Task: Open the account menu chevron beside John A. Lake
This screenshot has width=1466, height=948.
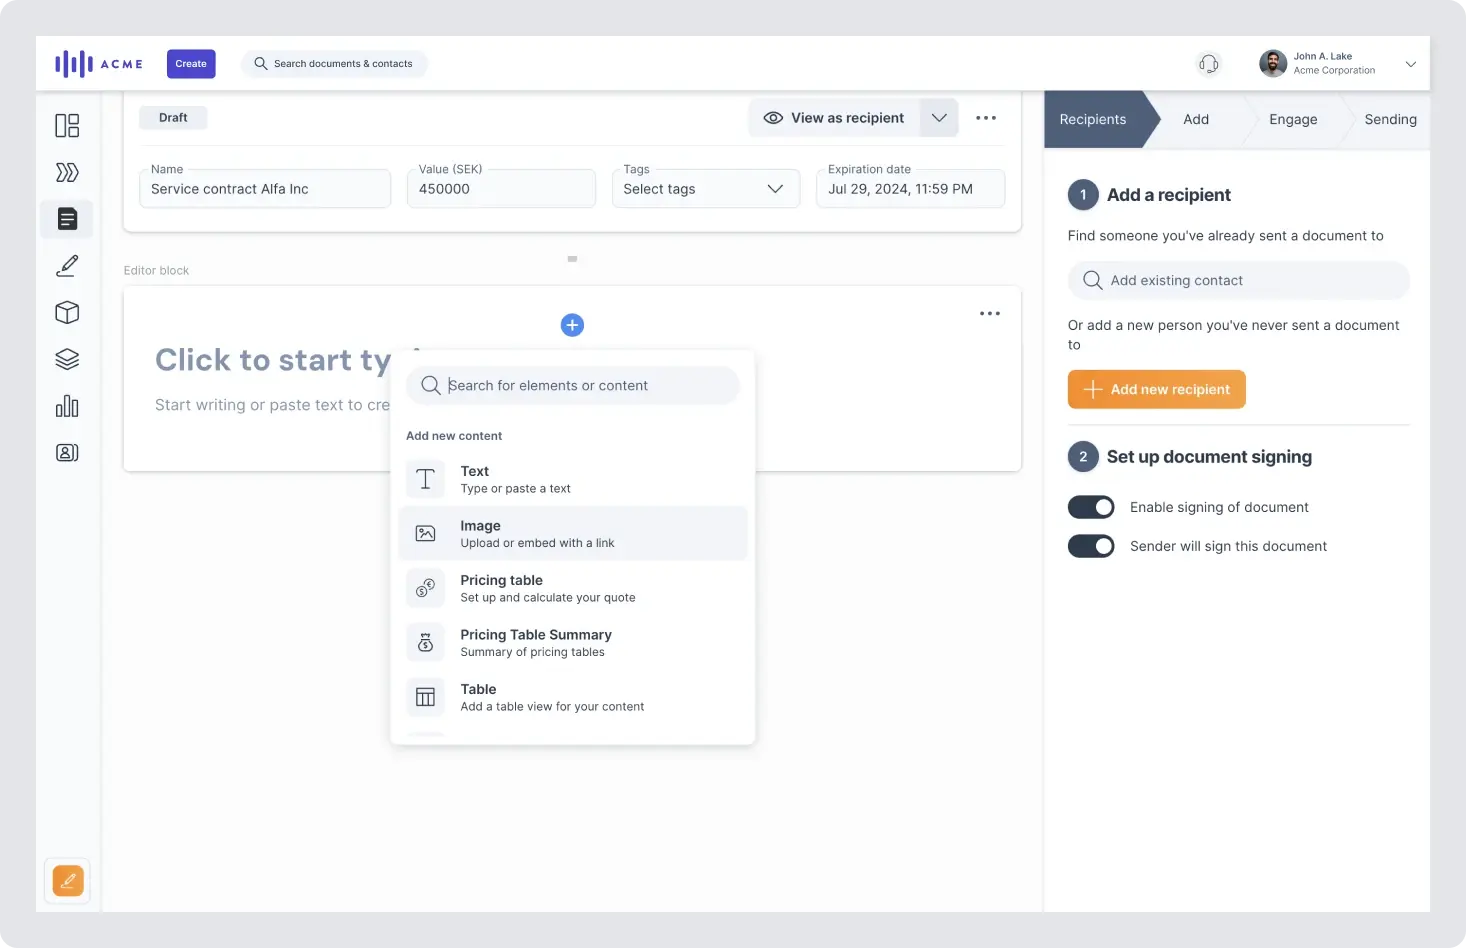Action: coord(1410,63)
